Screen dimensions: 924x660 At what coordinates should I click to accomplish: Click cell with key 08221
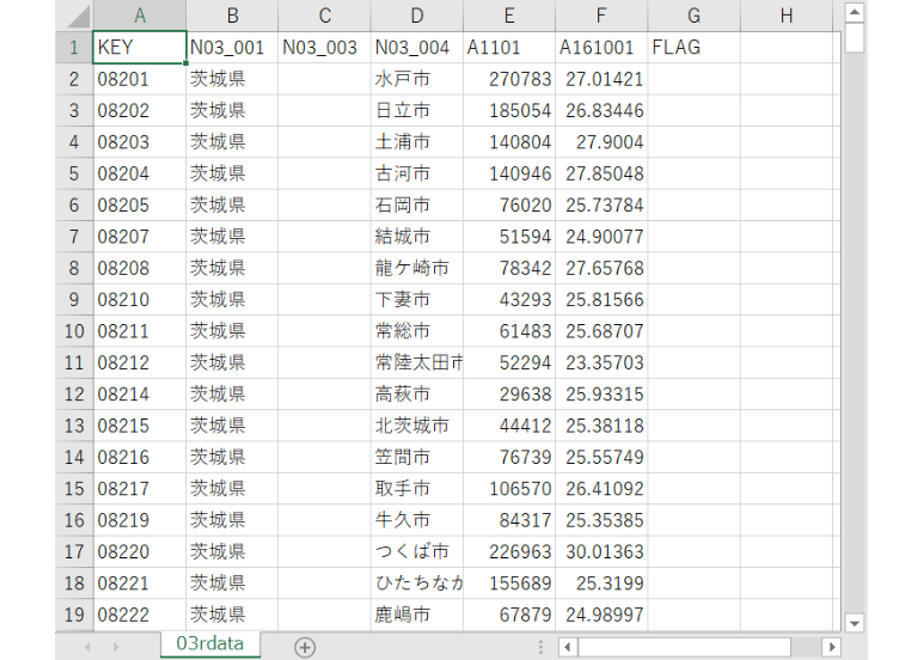click(140, 583)
